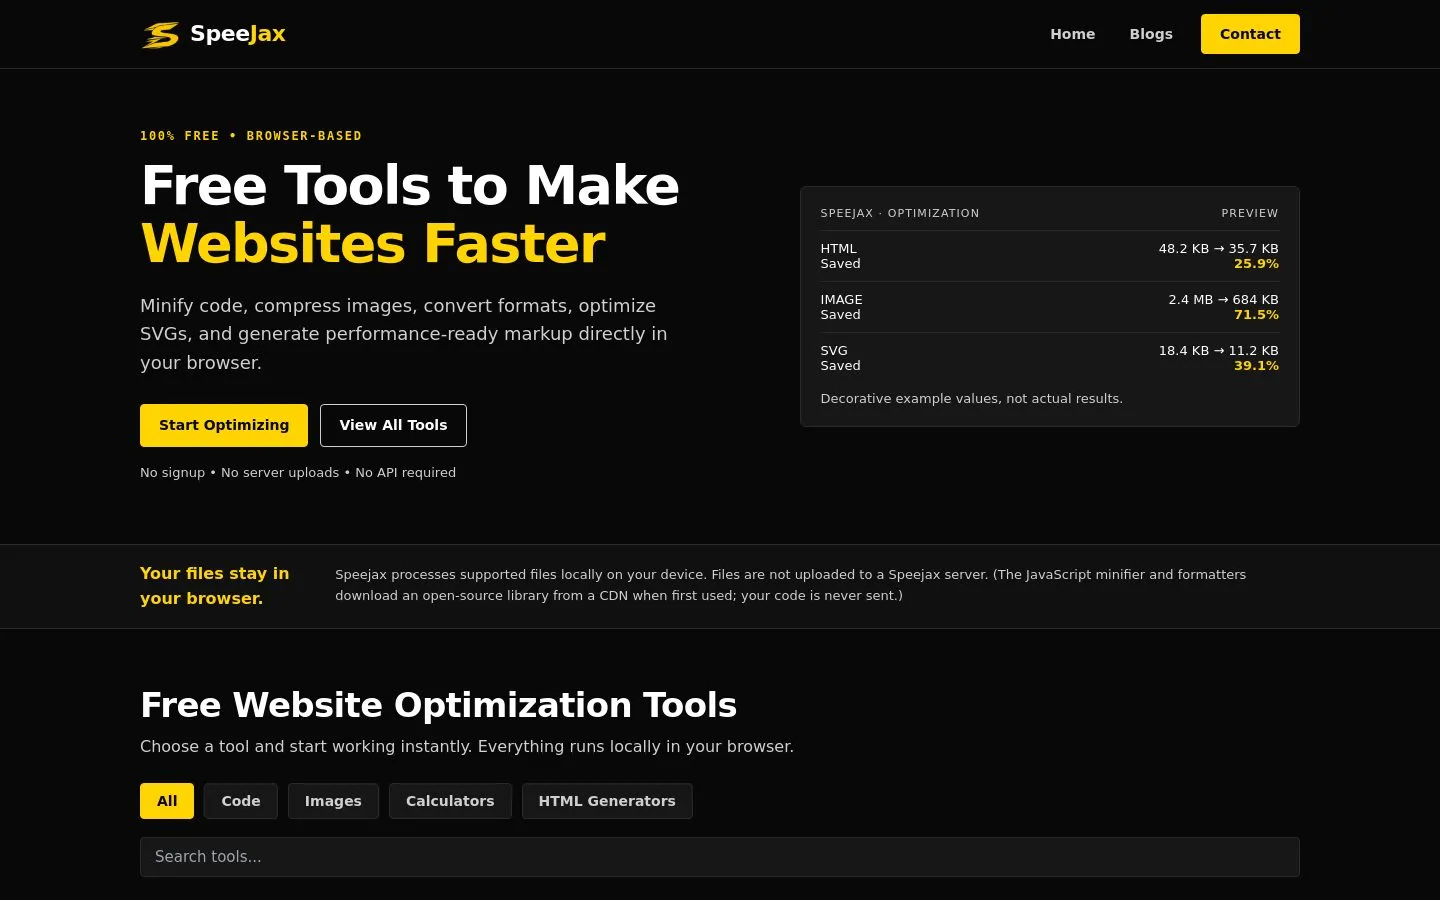The height and width of the screenshot is (900, 1440).
Task: Click the 'IMAGE' row label in optimization card
Action: (841, 300)
